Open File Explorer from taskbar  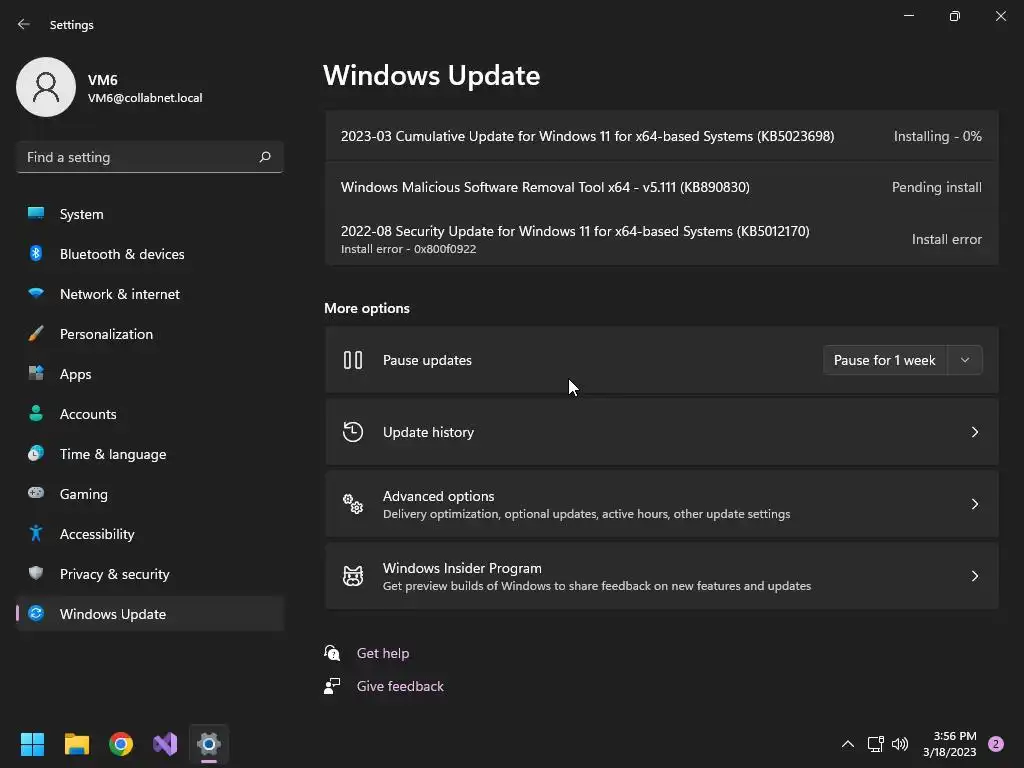(76, 744)
